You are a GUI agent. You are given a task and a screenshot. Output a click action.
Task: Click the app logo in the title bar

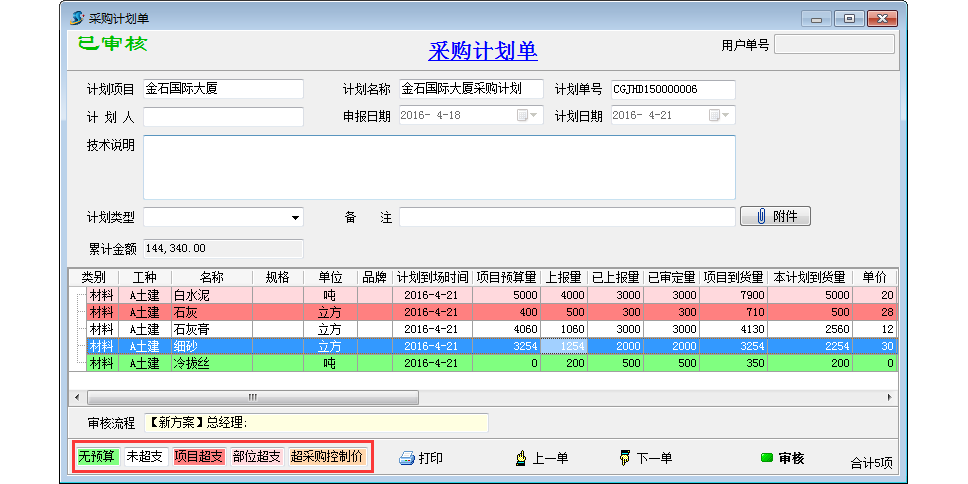[78, 18]
